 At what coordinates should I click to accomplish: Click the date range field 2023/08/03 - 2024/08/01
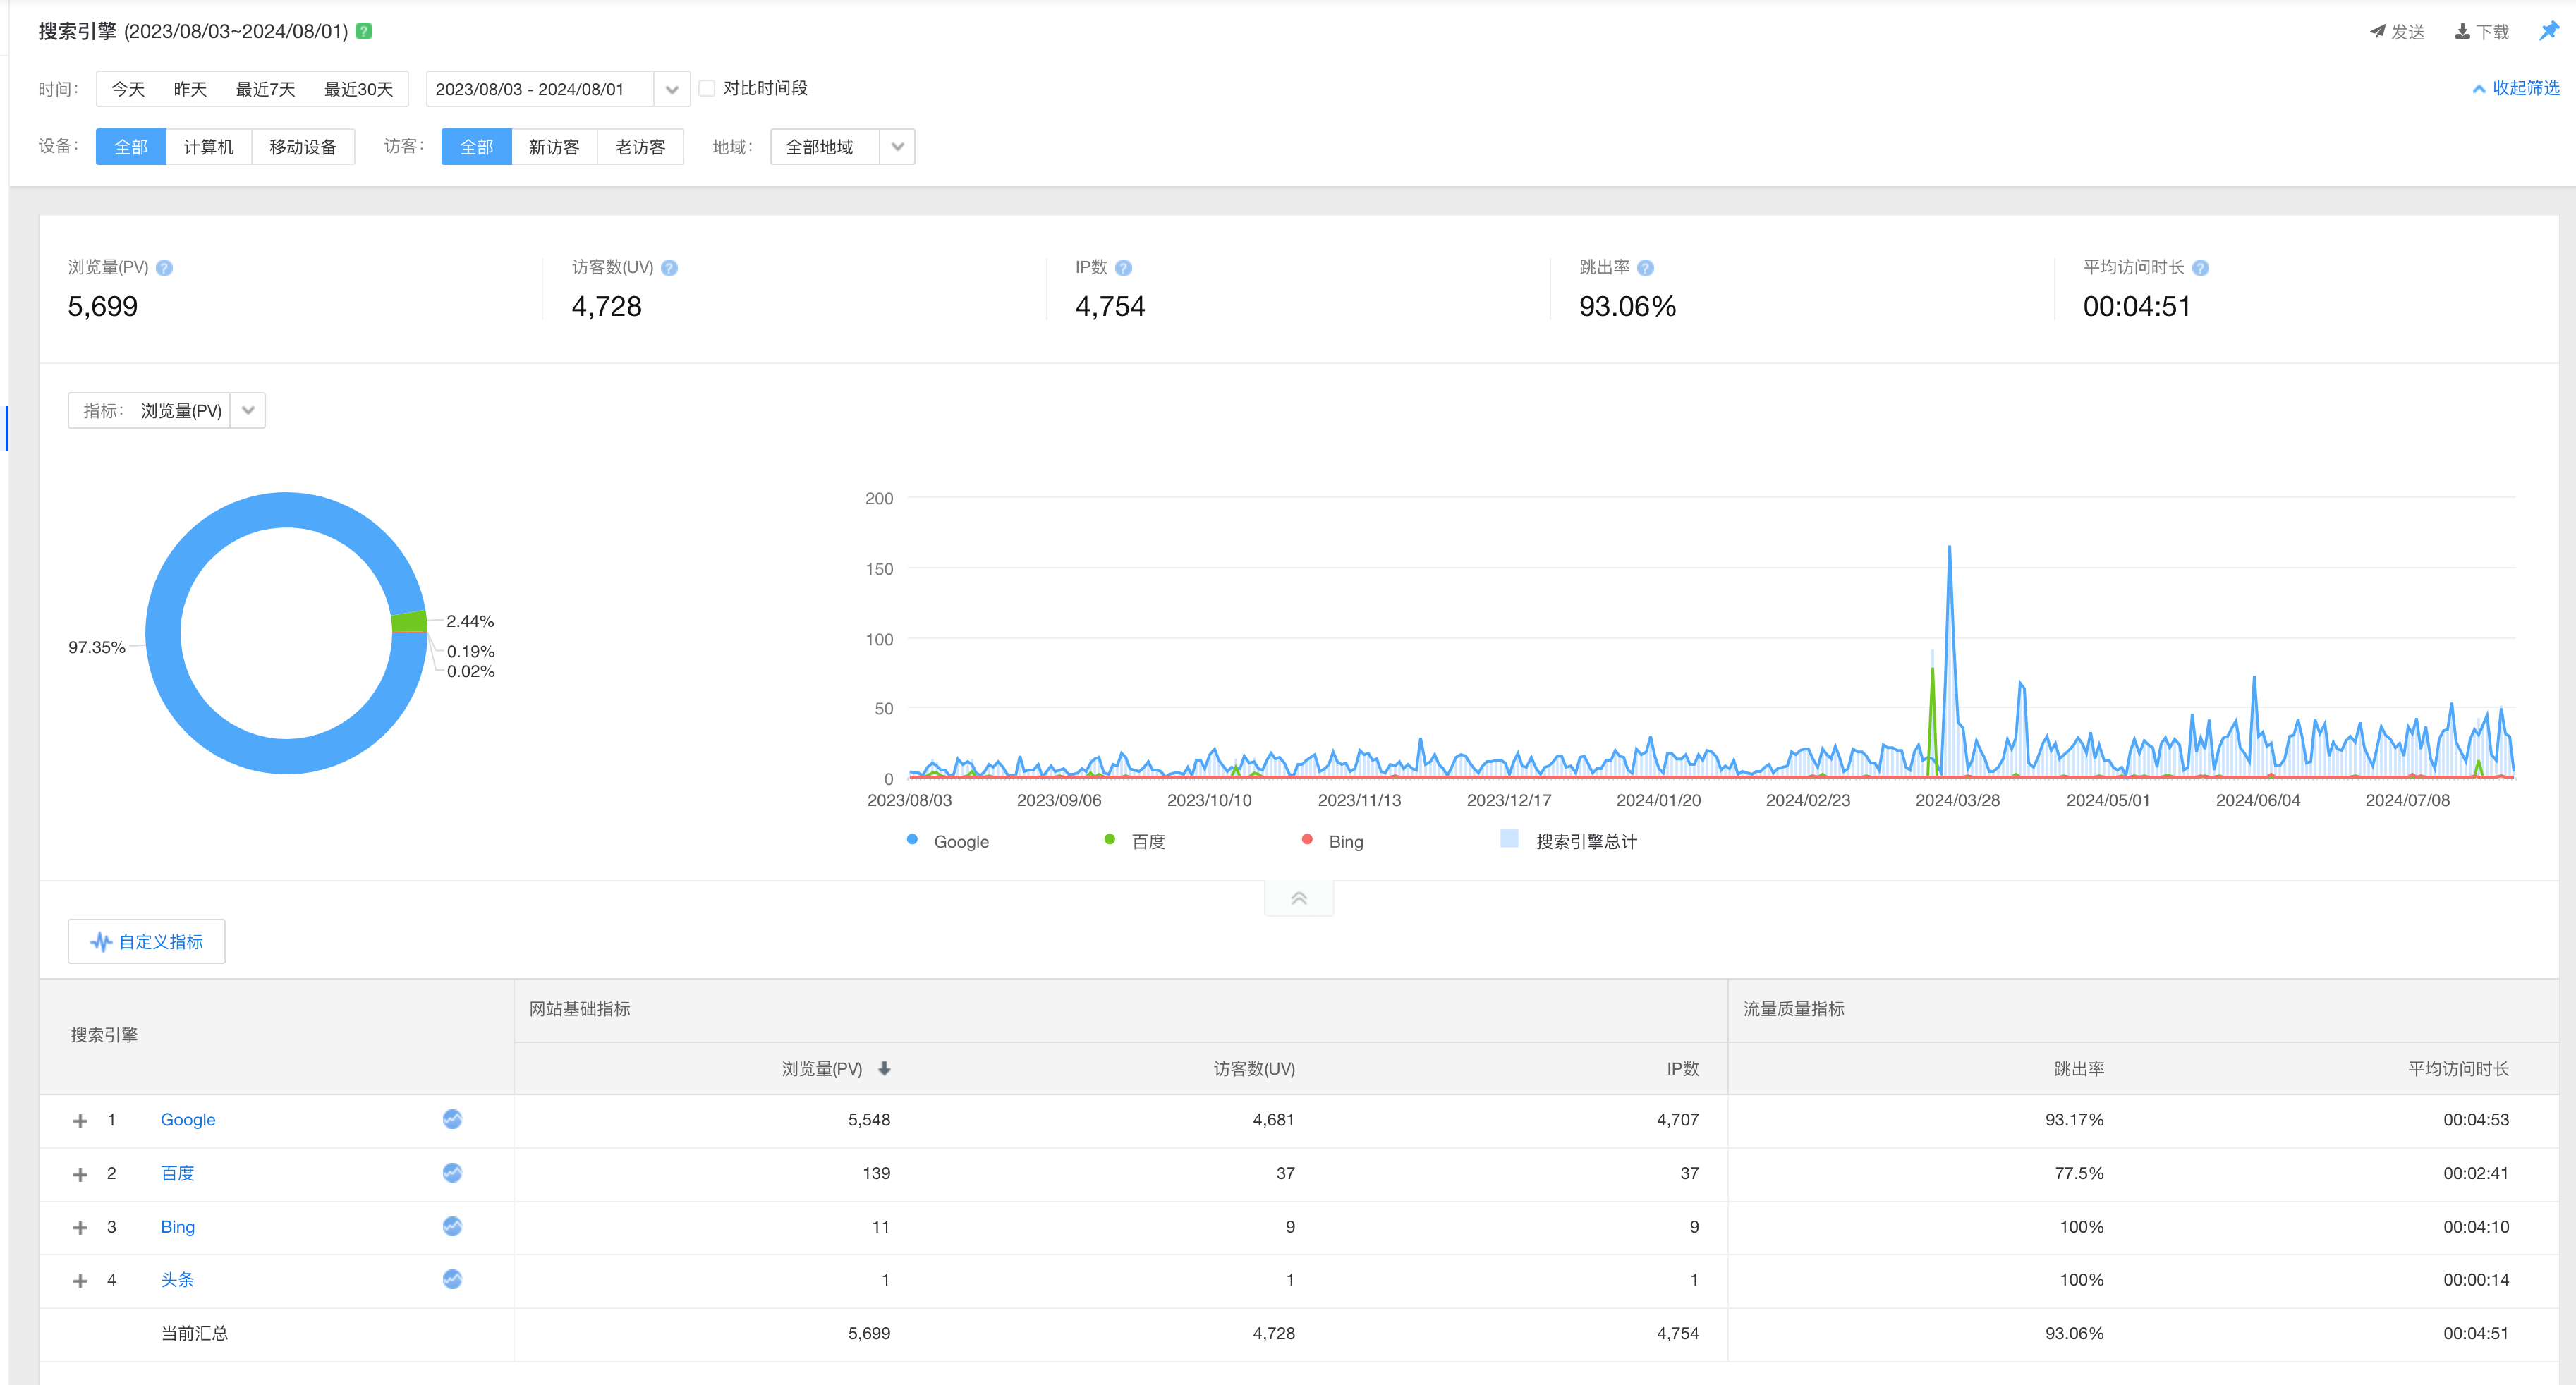coord(540,89)
